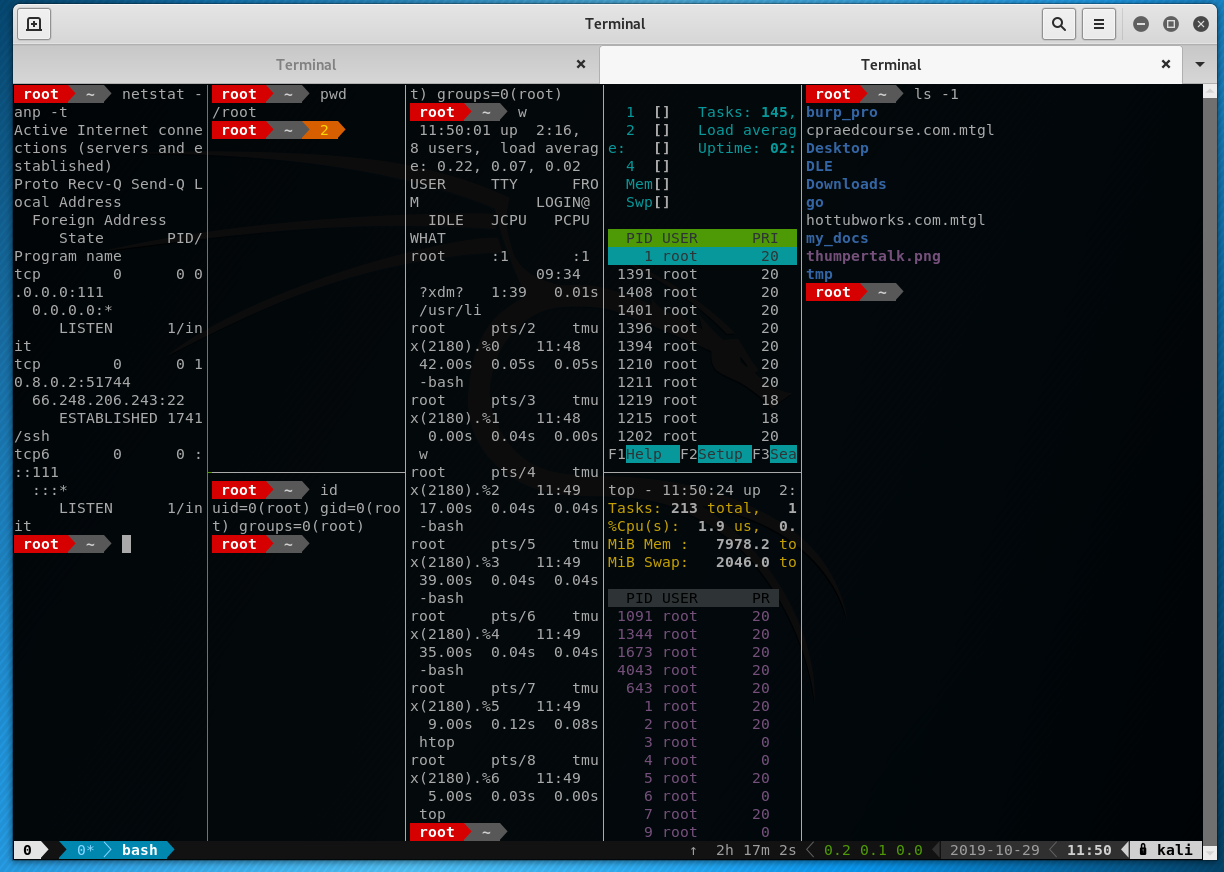Open the search magnifier icon
The image size is (1224, 872).
1057,24
